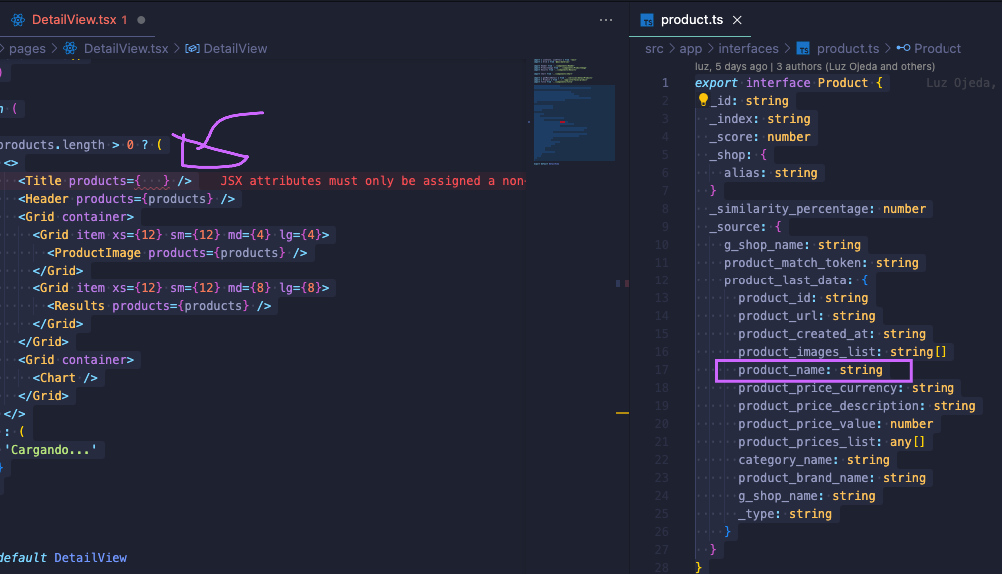Click the Grid item md={4} lg={4} line
The image size is (1002, 574).
[181, 235]
